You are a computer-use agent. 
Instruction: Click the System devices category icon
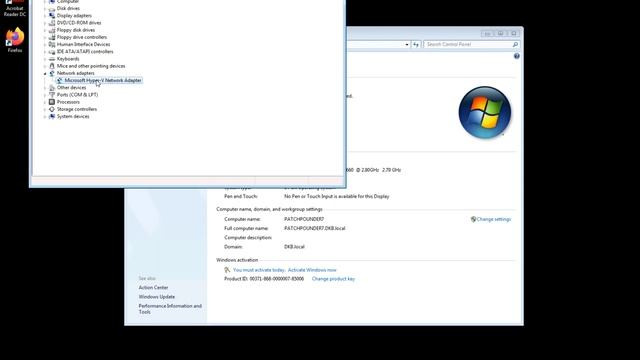52,116
